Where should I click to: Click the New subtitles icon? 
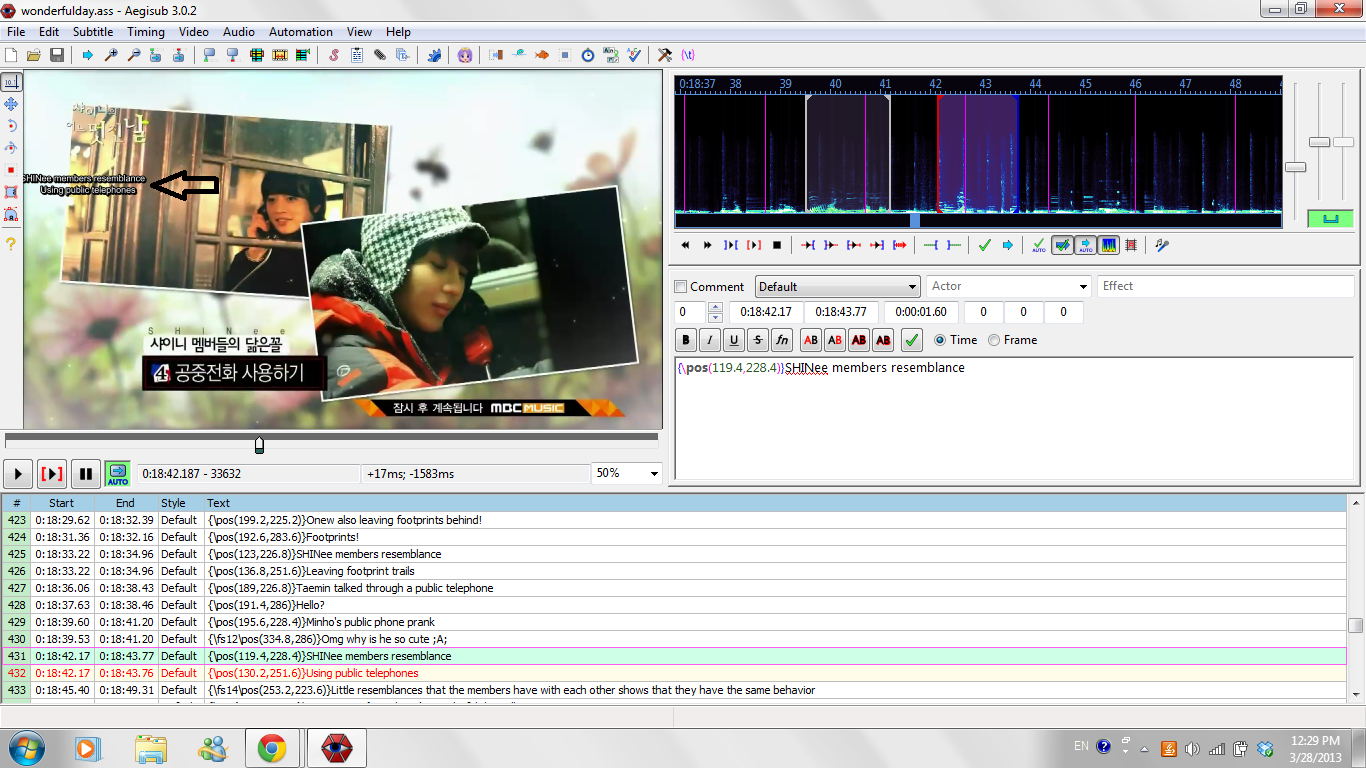[x=11, y=55]
